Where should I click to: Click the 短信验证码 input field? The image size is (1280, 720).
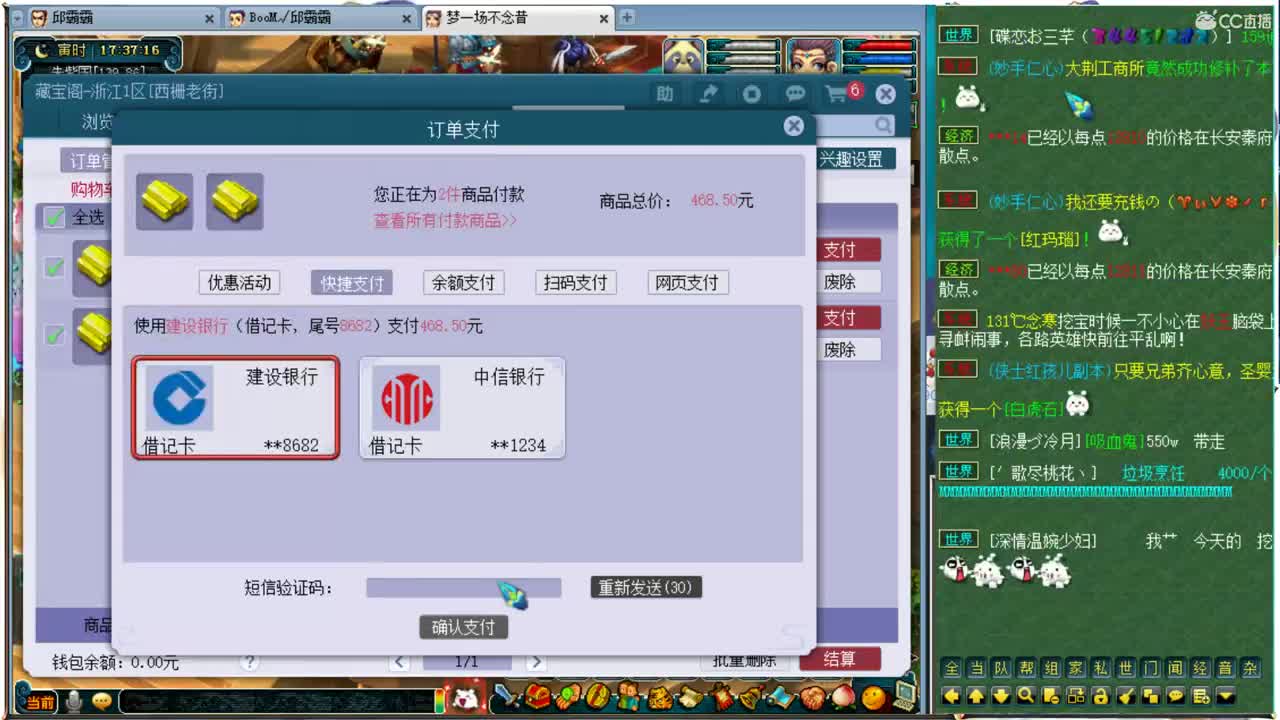pyautogui.click(x=463, y=588)
